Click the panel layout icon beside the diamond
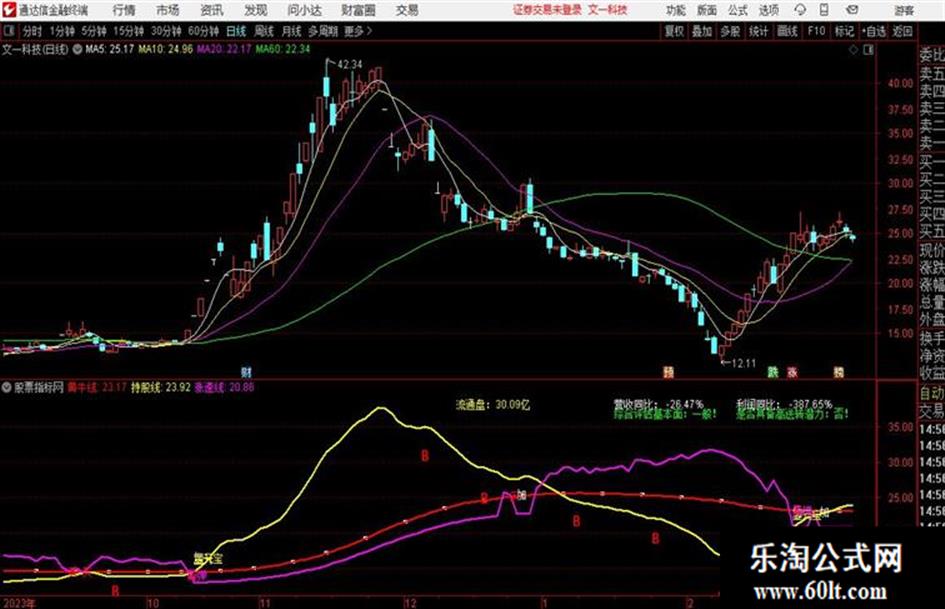945x609 pixels. click(x=868, y=50)
